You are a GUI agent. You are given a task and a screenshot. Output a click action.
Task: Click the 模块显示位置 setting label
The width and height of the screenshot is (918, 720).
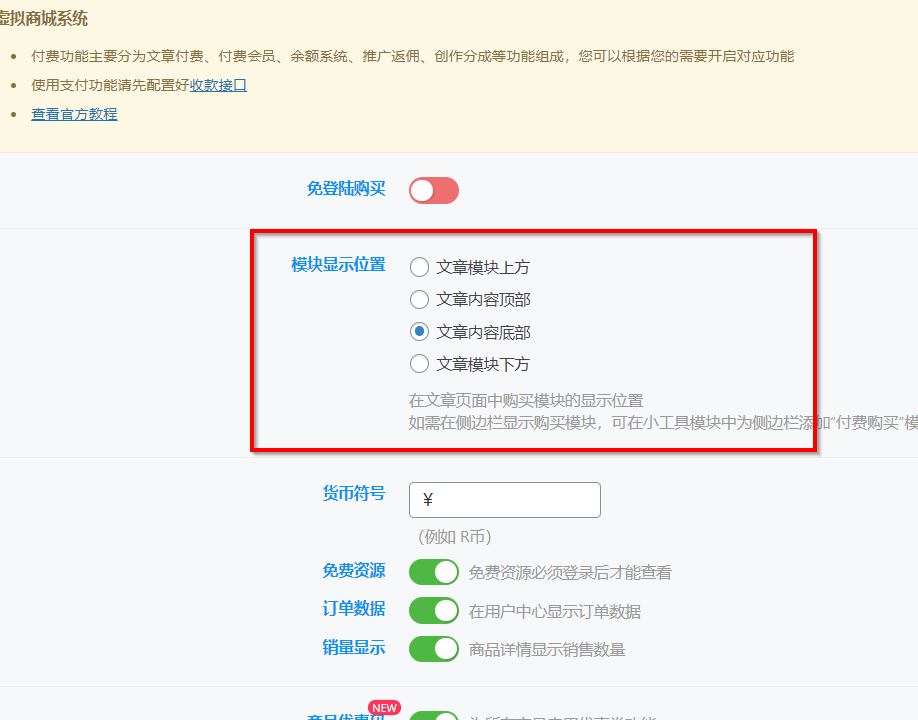click(338, 265)
